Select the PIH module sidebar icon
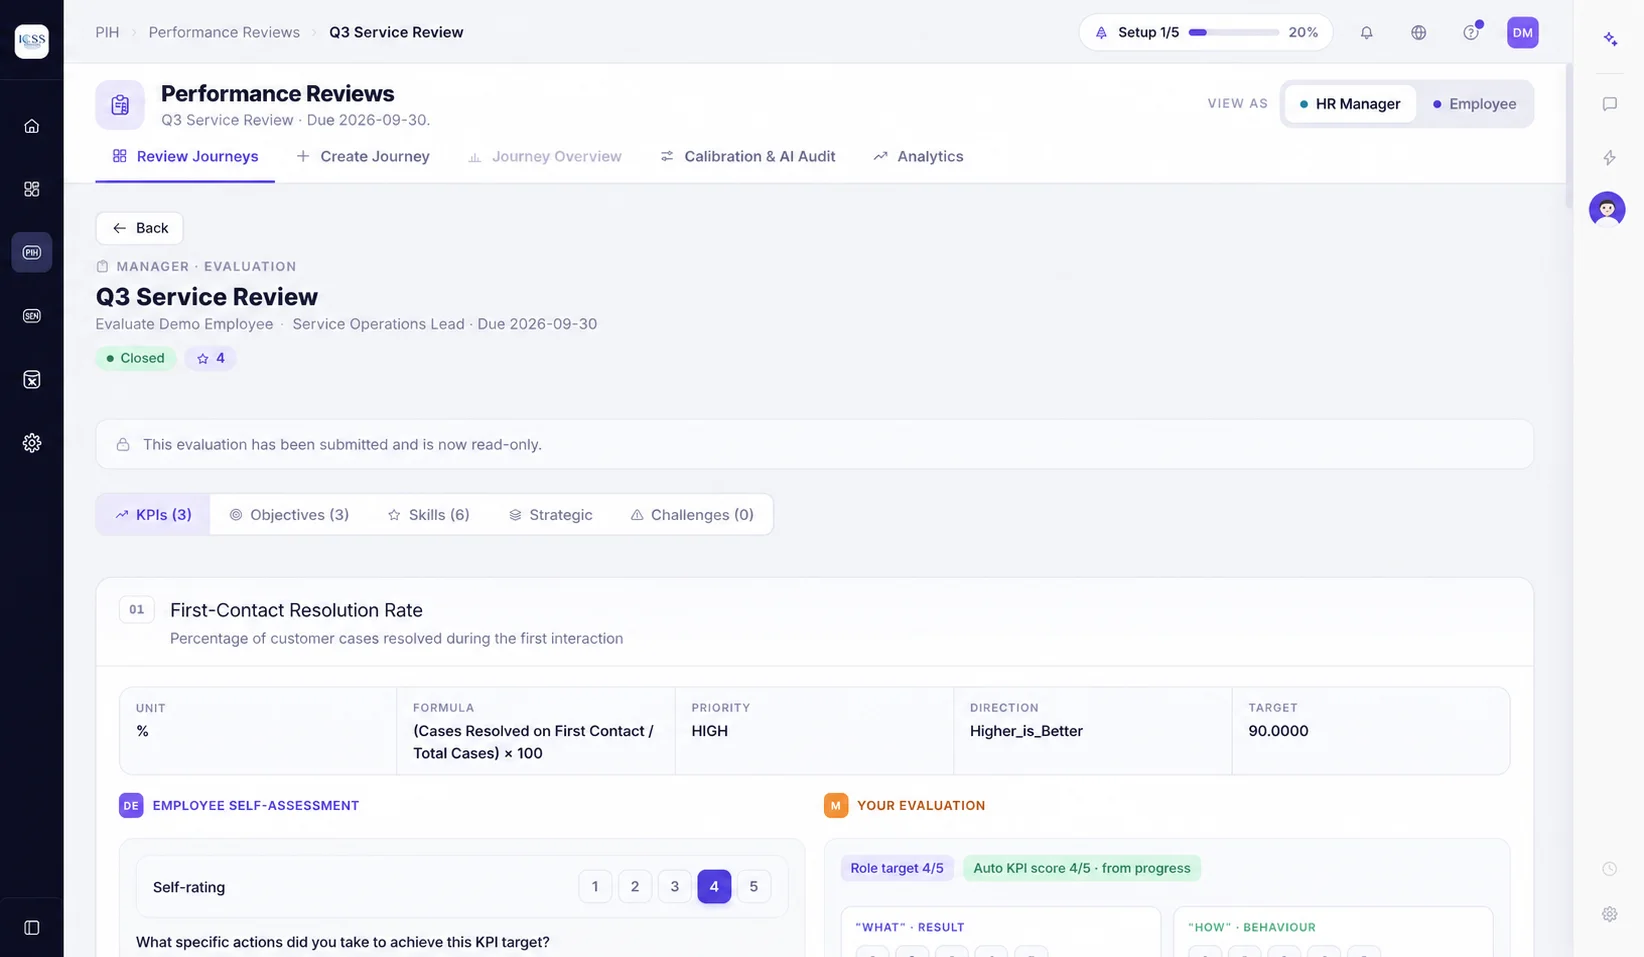The width and height of the screenshot is (1644, 957). pyautogui.click(x=32, y=252)
